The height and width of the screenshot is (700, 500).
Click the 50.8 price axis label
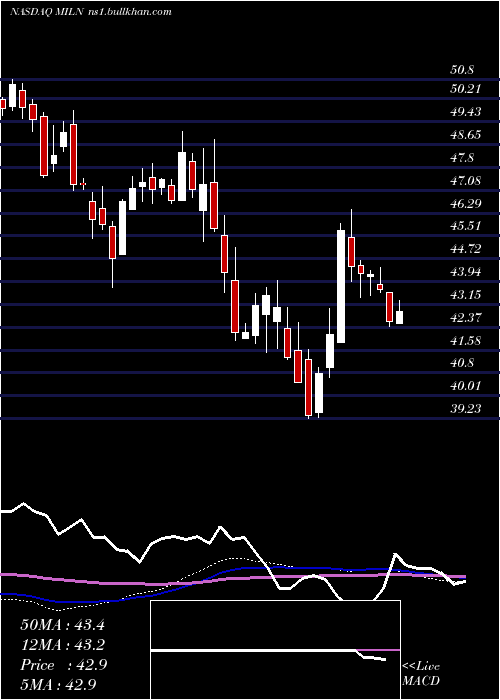click(x=462, y=70)
